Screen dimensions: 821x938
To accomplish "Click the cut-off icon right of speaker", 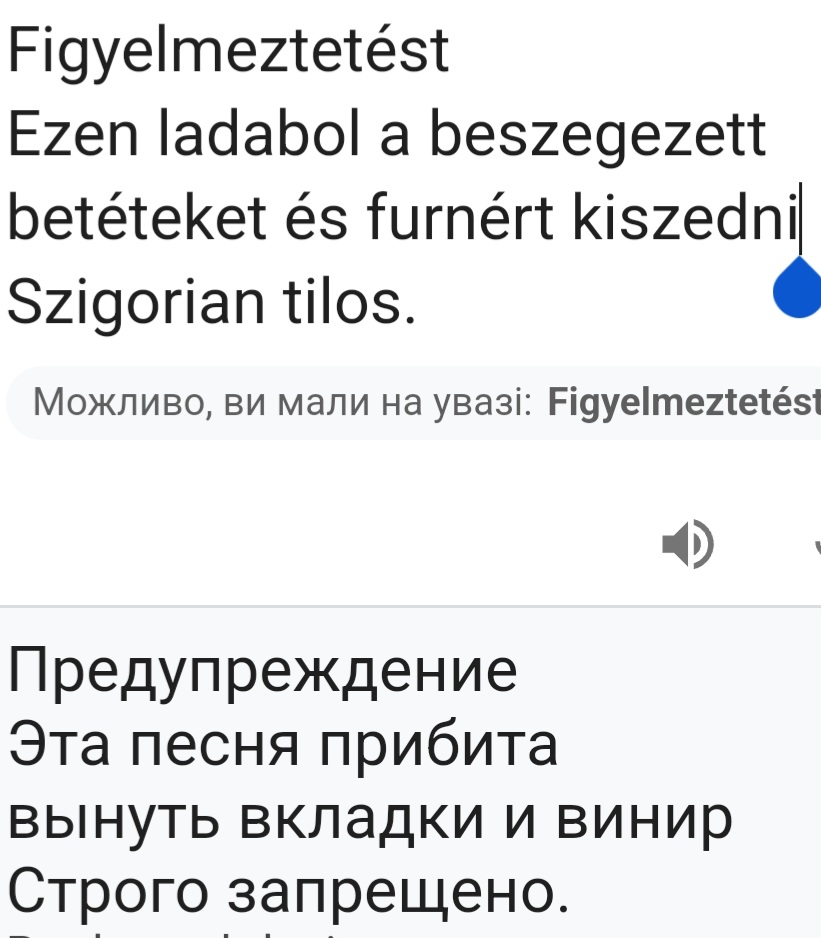I will [x=817, y=544].
